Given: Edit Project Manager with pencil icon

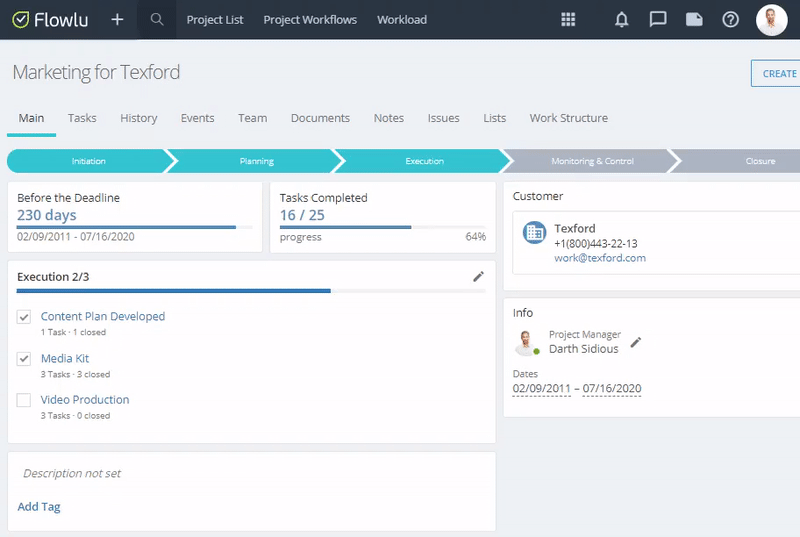Looking at the screenshot, I should point(635,342).
